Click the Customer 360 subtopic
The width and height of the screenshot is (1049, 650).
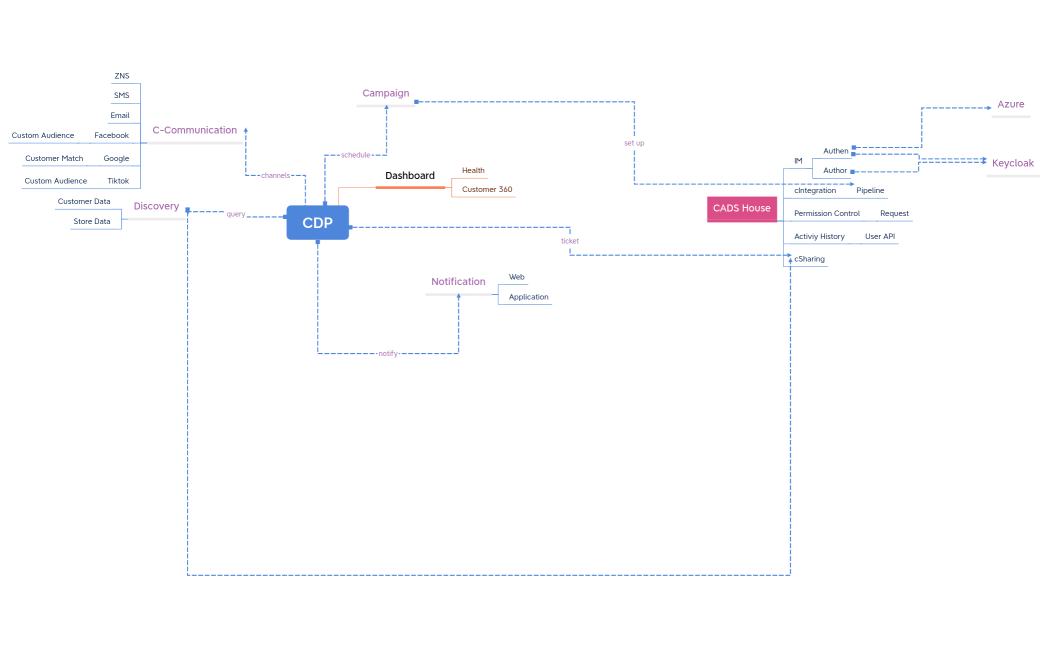[x=487, y=189]
